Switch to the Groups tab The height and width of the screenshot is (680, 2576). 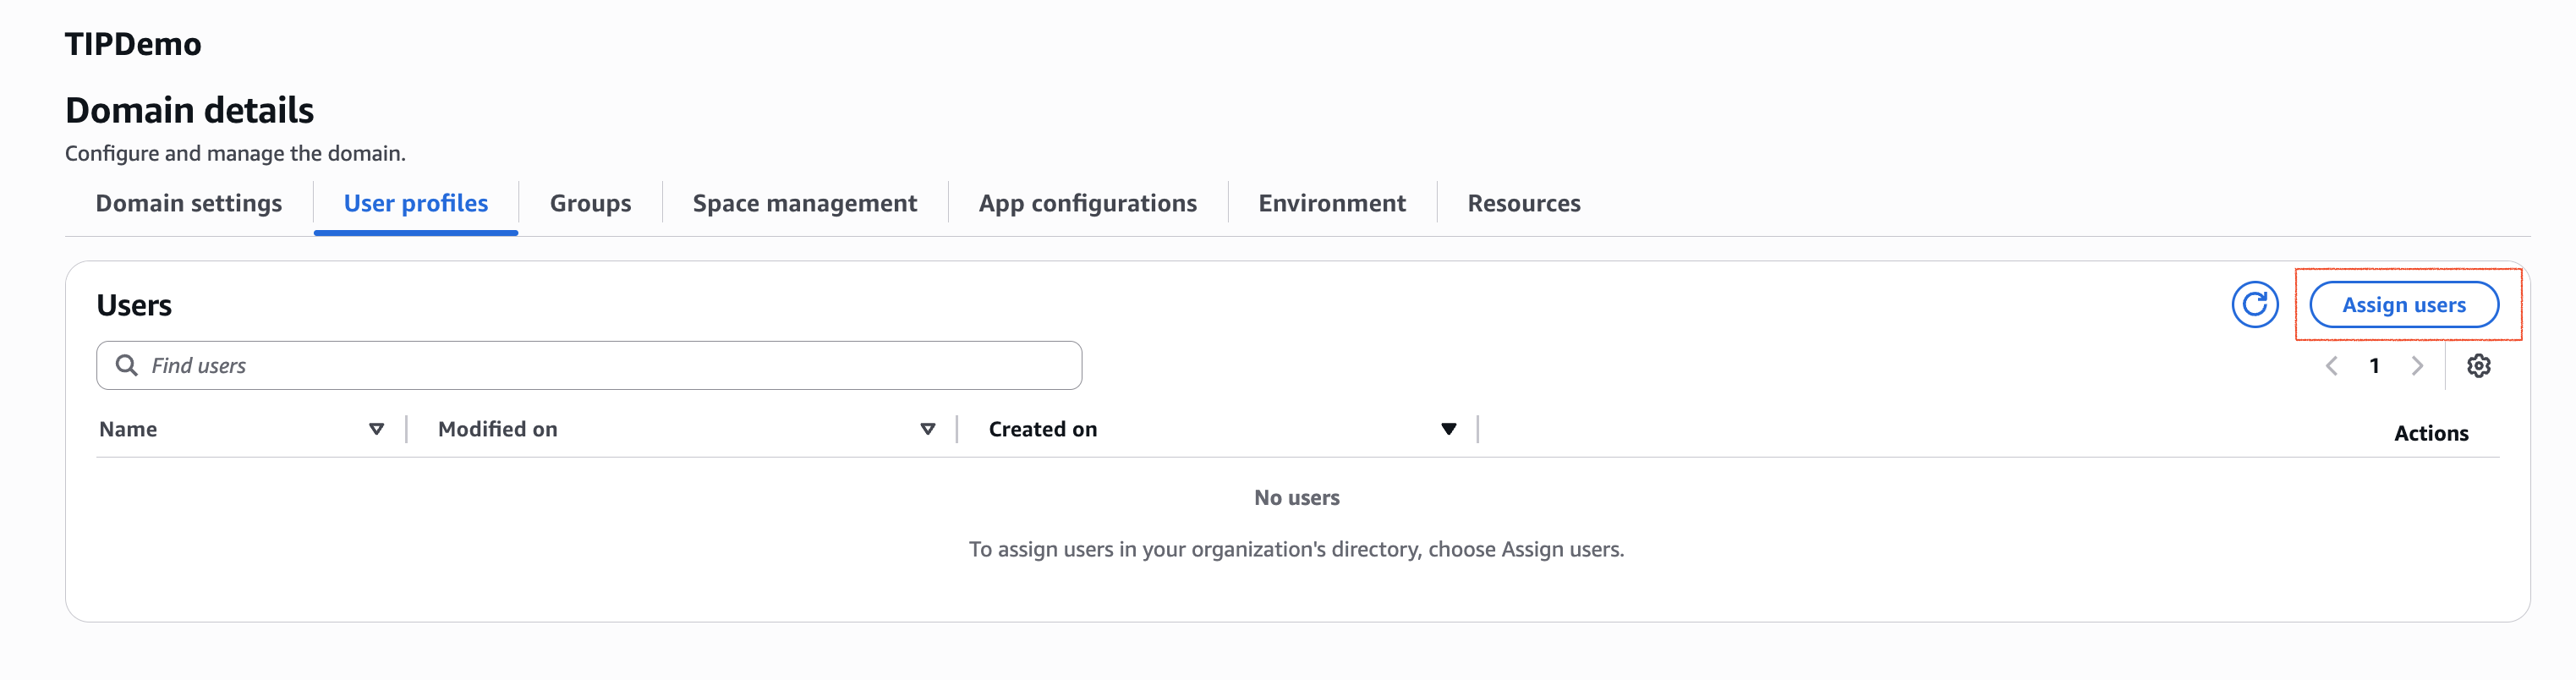590,203
